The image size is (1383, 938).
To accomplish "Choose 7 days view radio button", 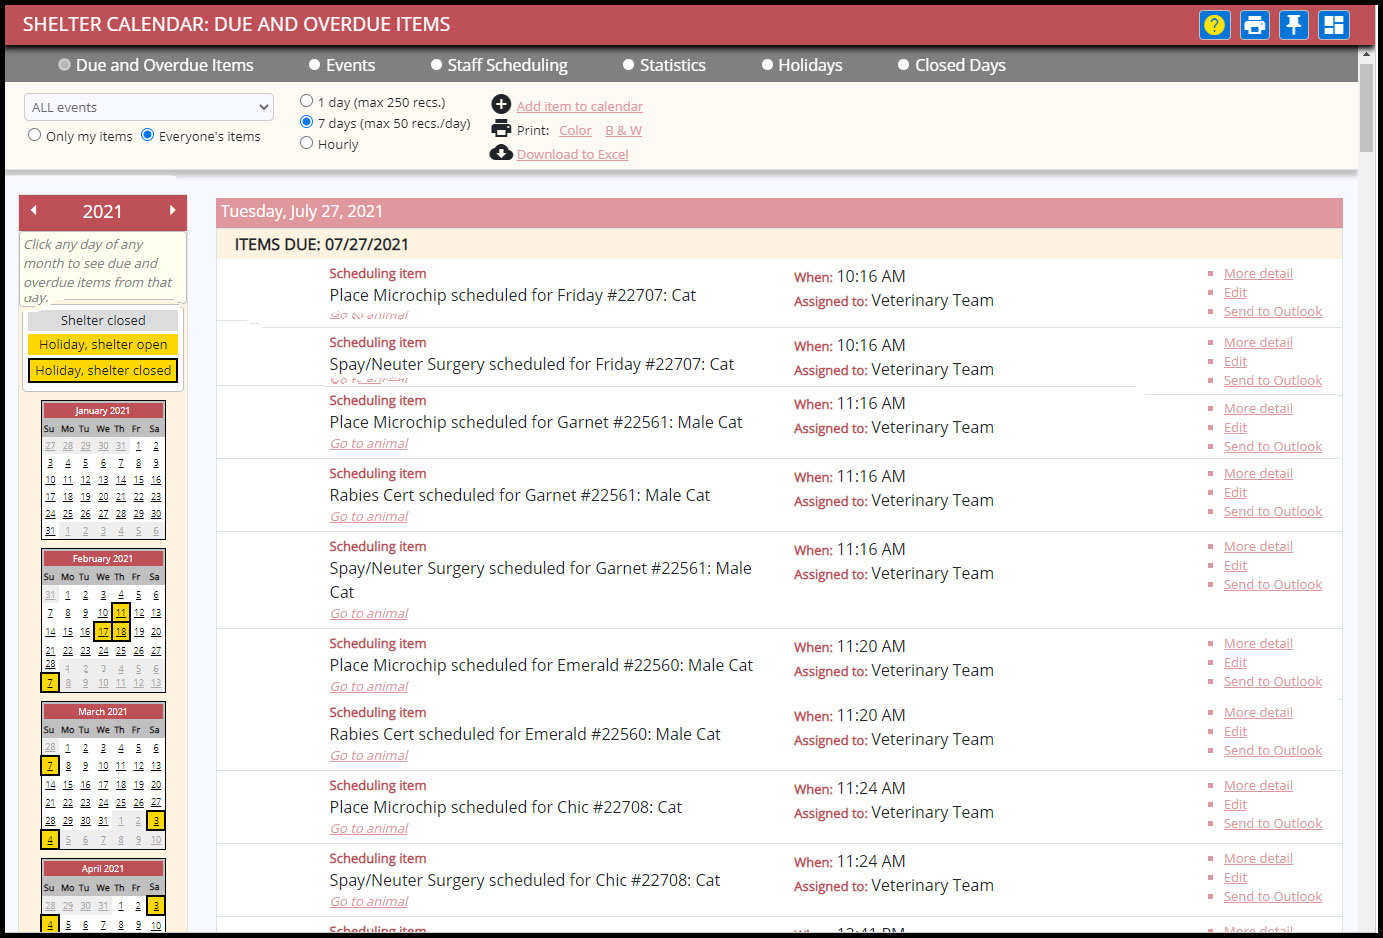I will (307, 122).
